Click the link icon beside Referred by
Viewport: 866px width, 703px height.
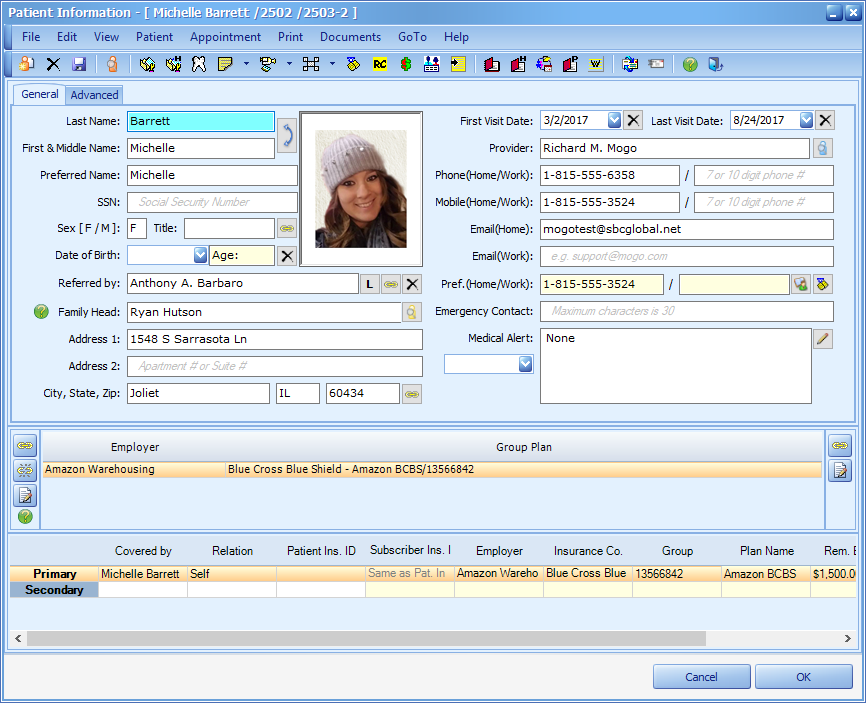click(391, 284)
